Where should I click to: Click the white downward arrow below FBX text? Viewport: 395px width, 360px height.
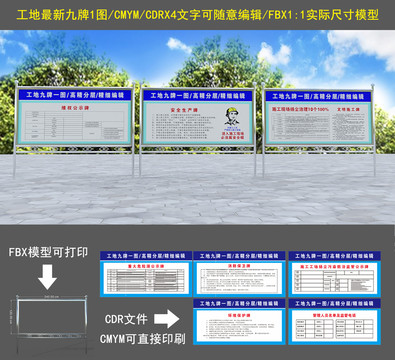47,277
